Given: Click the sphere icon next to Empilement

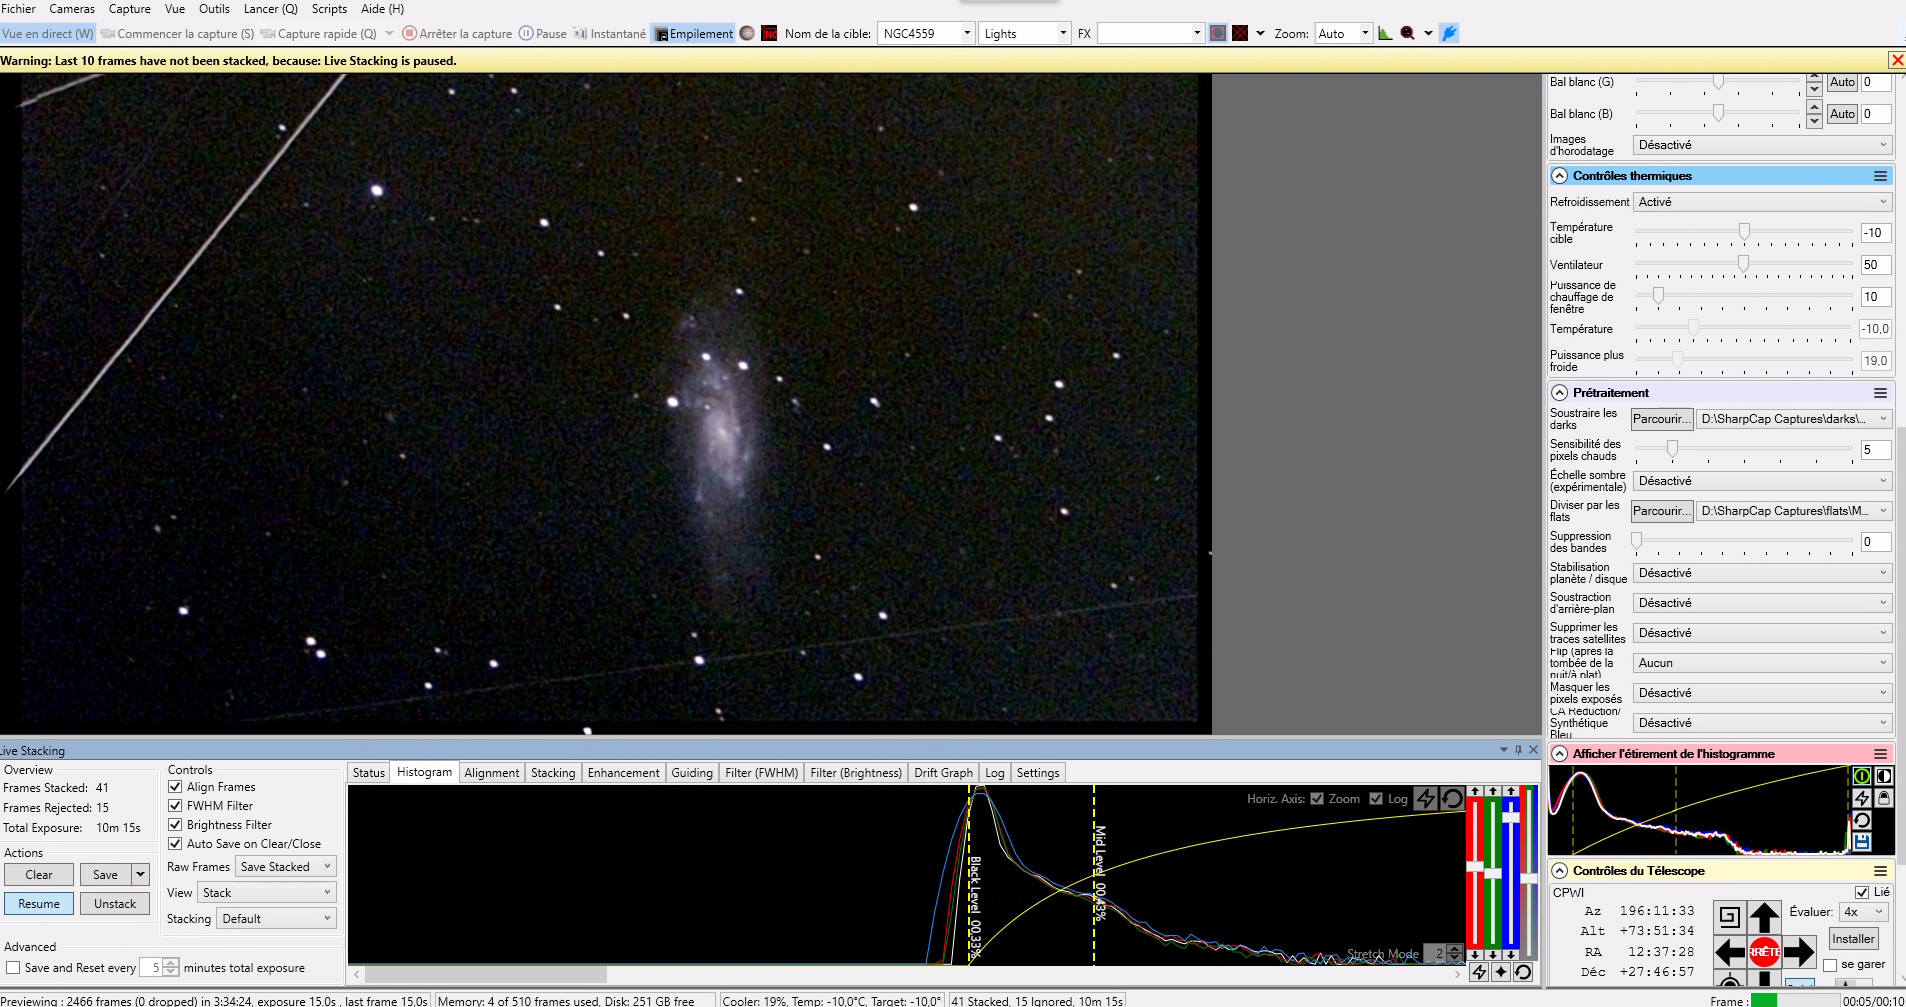Looking at the screenshot, I should click(x=747, y=33).
